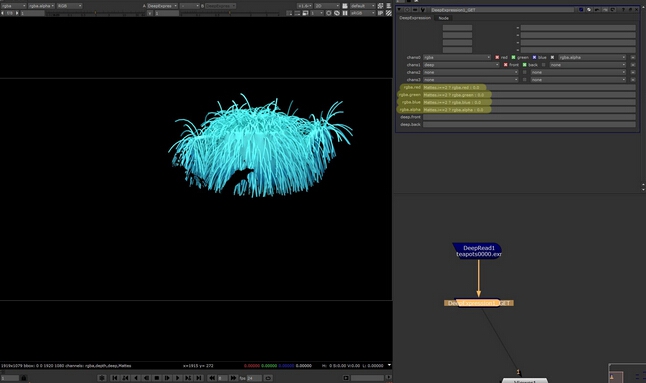Click the node color swatch in properties header
The height and width of the screenshot is (383, 646).
click(x=581, y=9)
